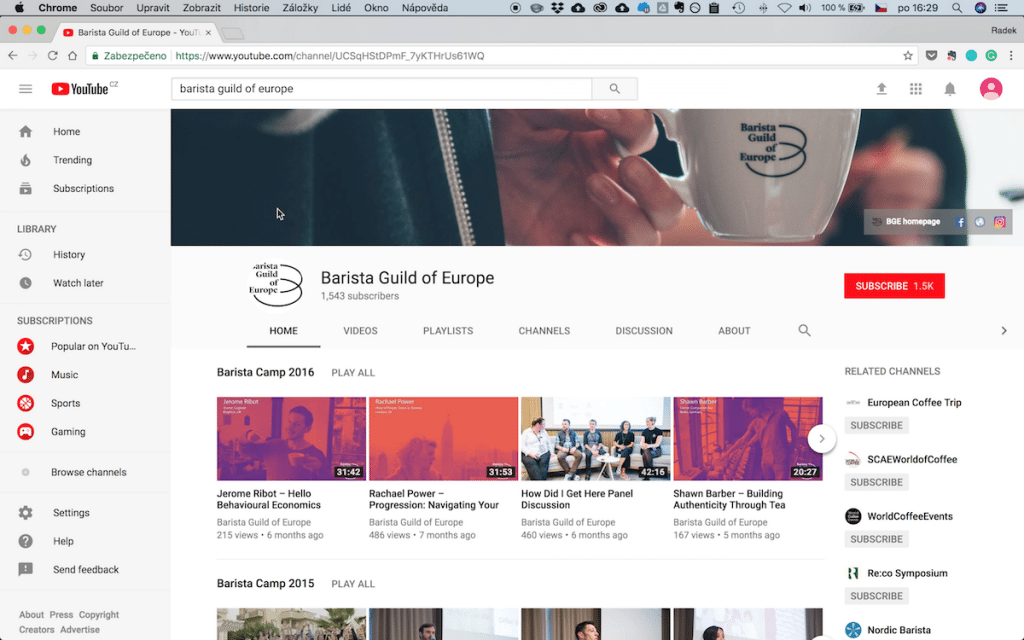Go back in browser history

click(13, 56)
